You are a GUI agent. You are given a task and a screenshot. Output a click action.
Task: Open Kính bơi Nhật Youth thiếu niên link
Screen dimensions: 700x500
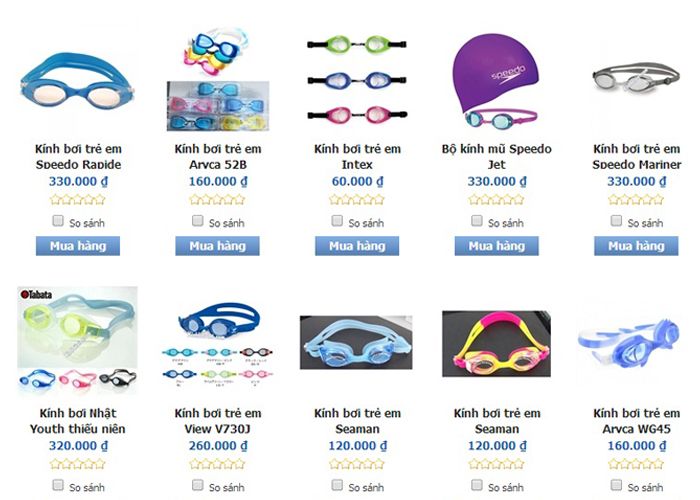78,421
